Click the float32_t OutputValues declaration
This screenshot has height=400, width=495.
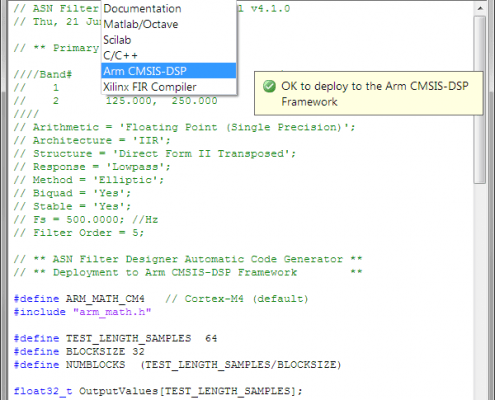(x=158, y=391)
